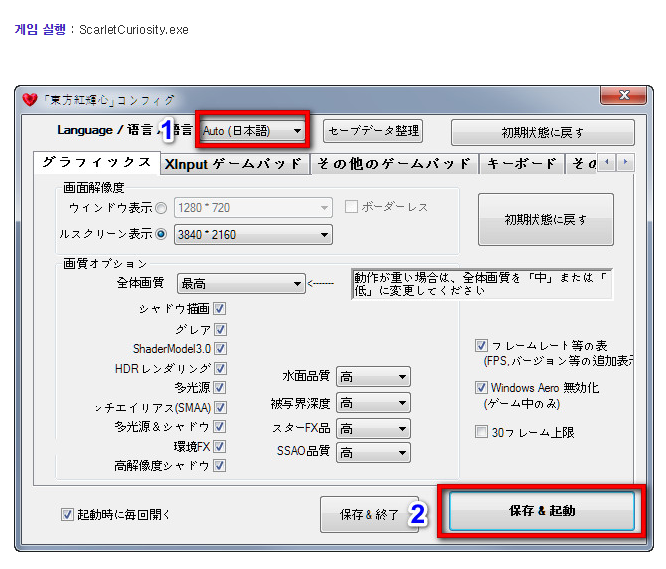This screenshot has width=666, height=569.
Task: Click the heart app icon in title bar
Action: coord(30,100)
